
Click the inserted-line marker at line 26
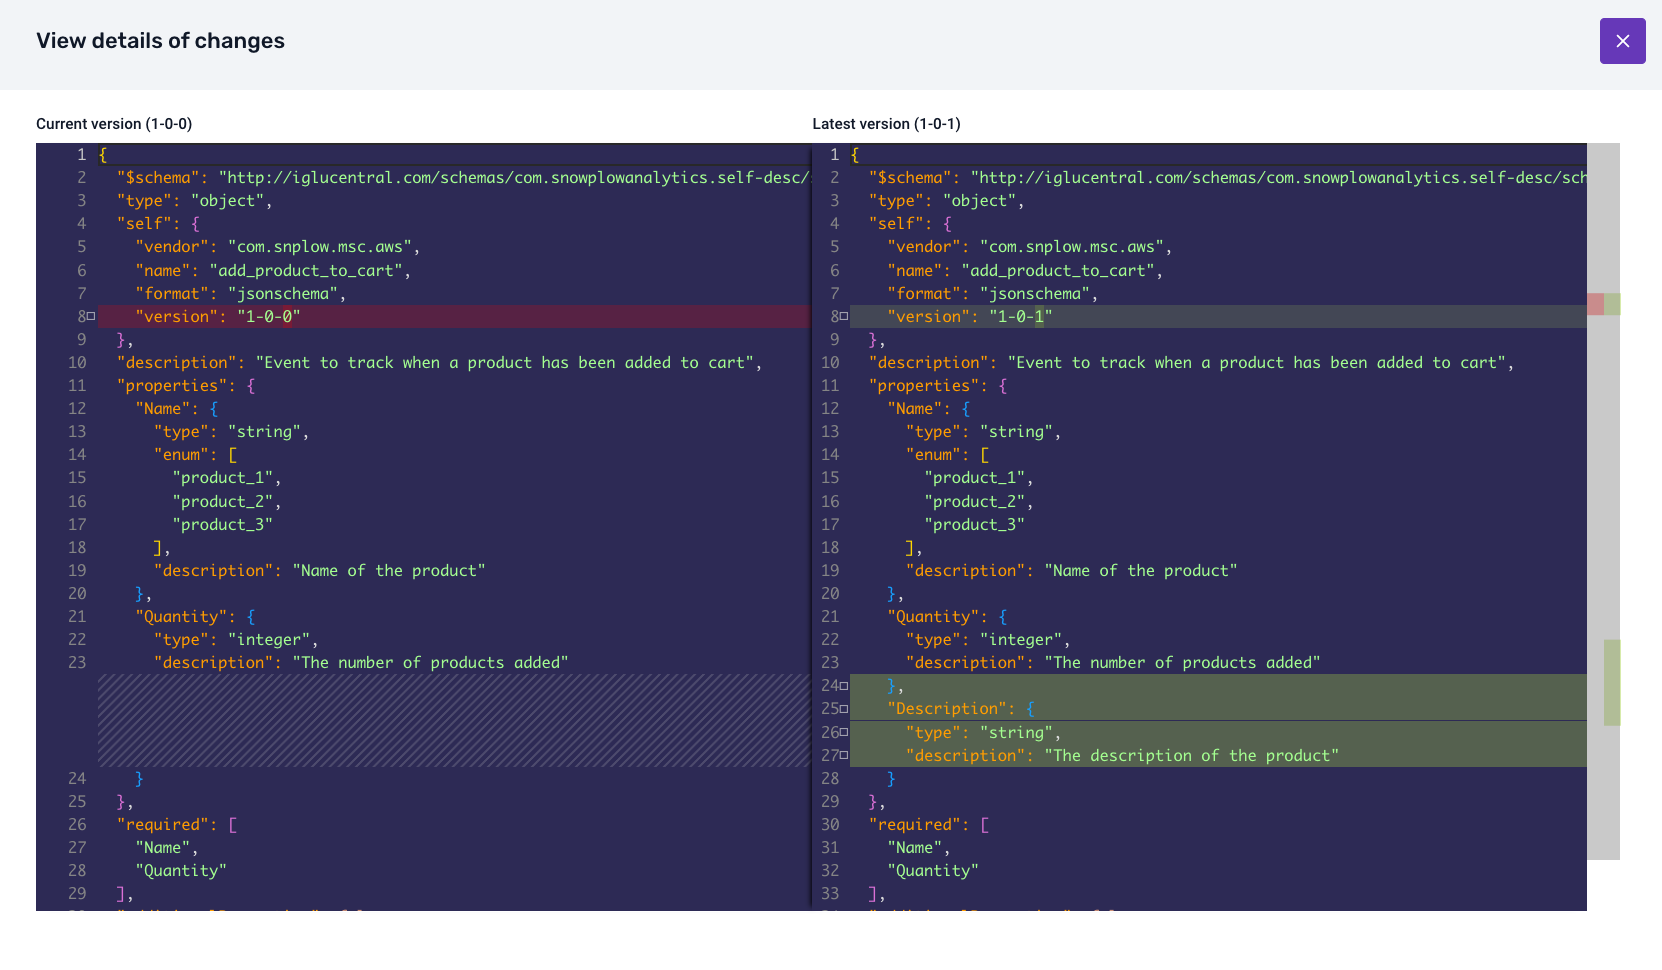click(x=843, y=732)
